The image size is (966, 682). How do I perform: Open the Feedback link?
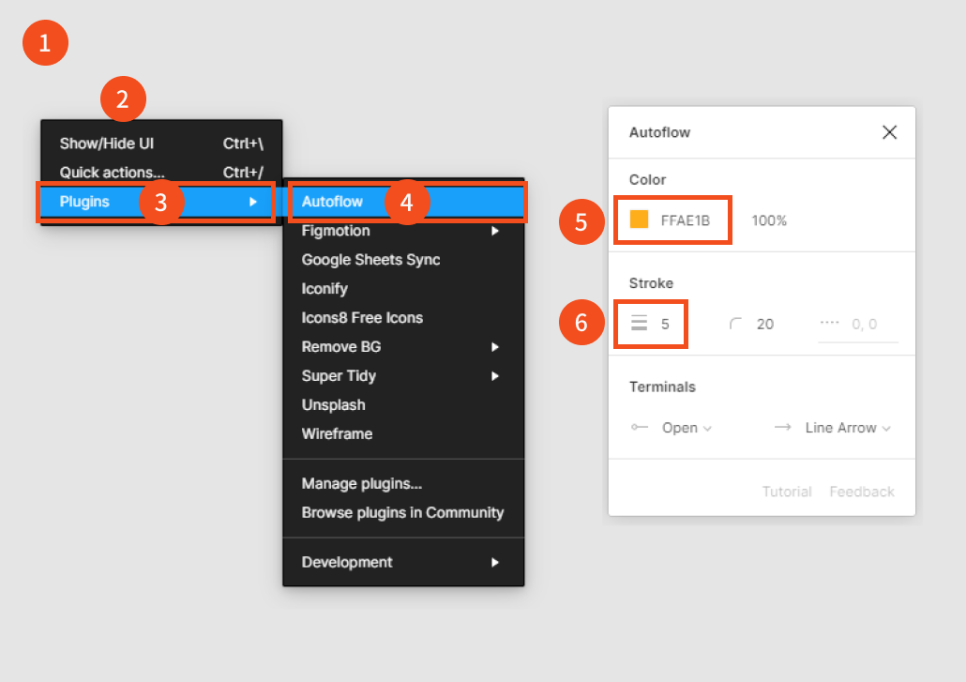(861, 492)
